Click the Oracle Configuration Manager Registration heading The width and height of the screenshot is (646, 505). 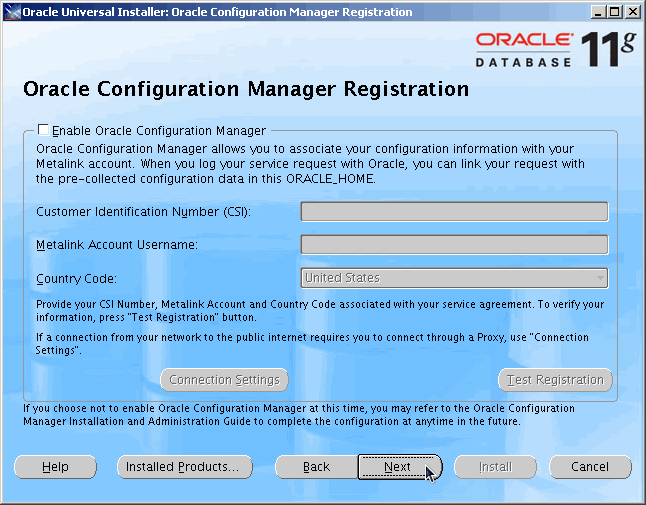(x=245, y=89)
